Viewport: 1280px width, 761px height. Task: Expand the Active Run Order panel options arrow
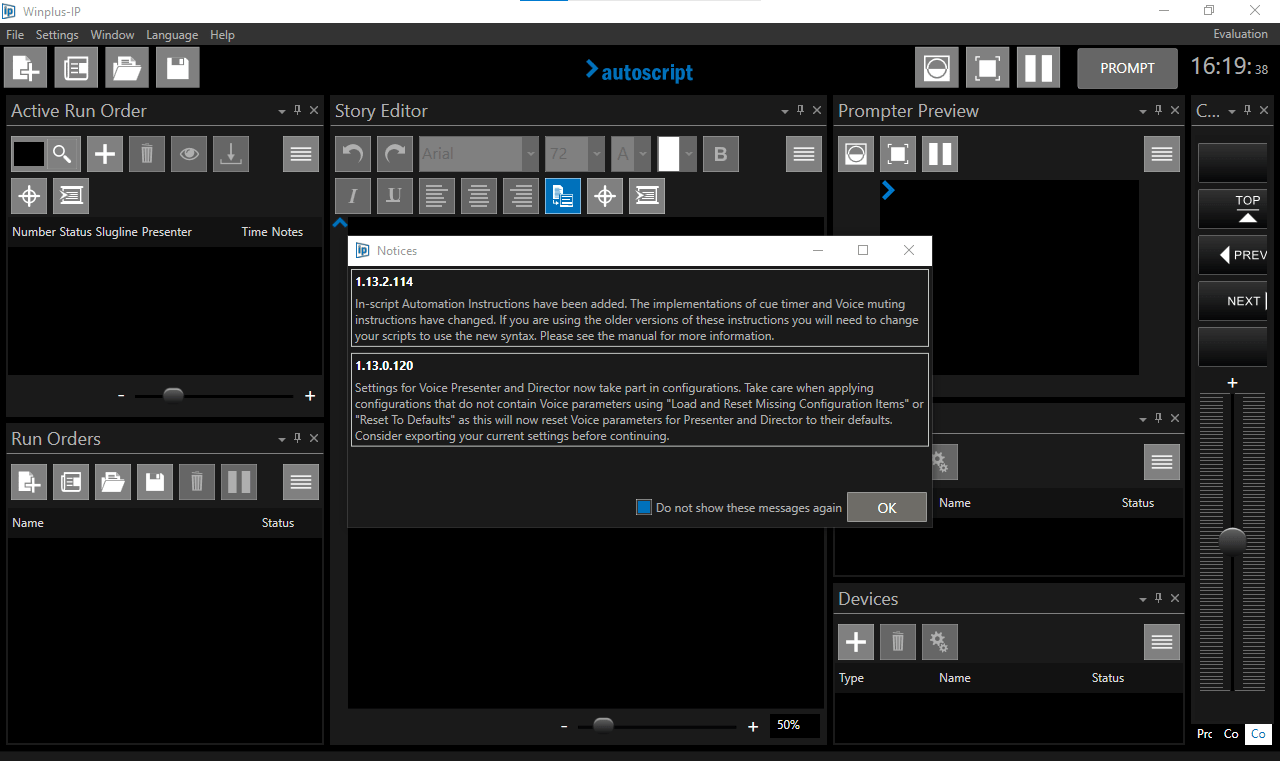(x=282, y=111)
